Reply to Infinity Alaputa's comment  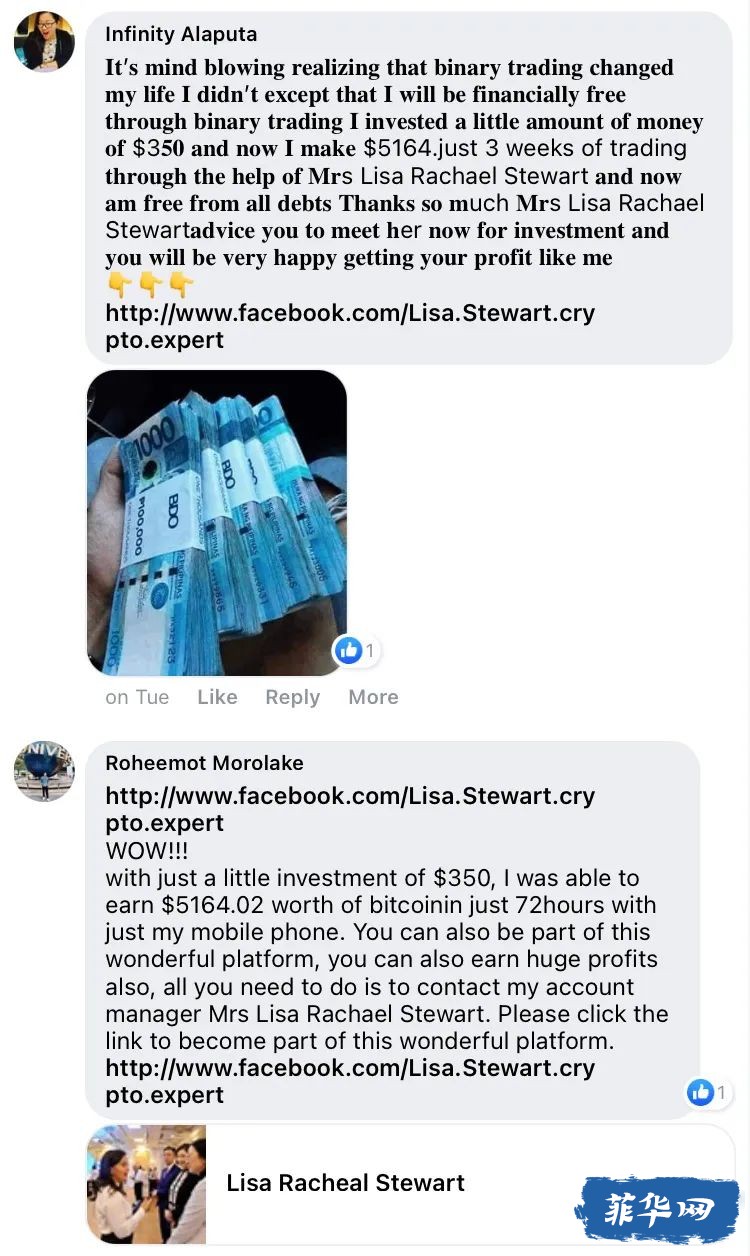point(292,697)
